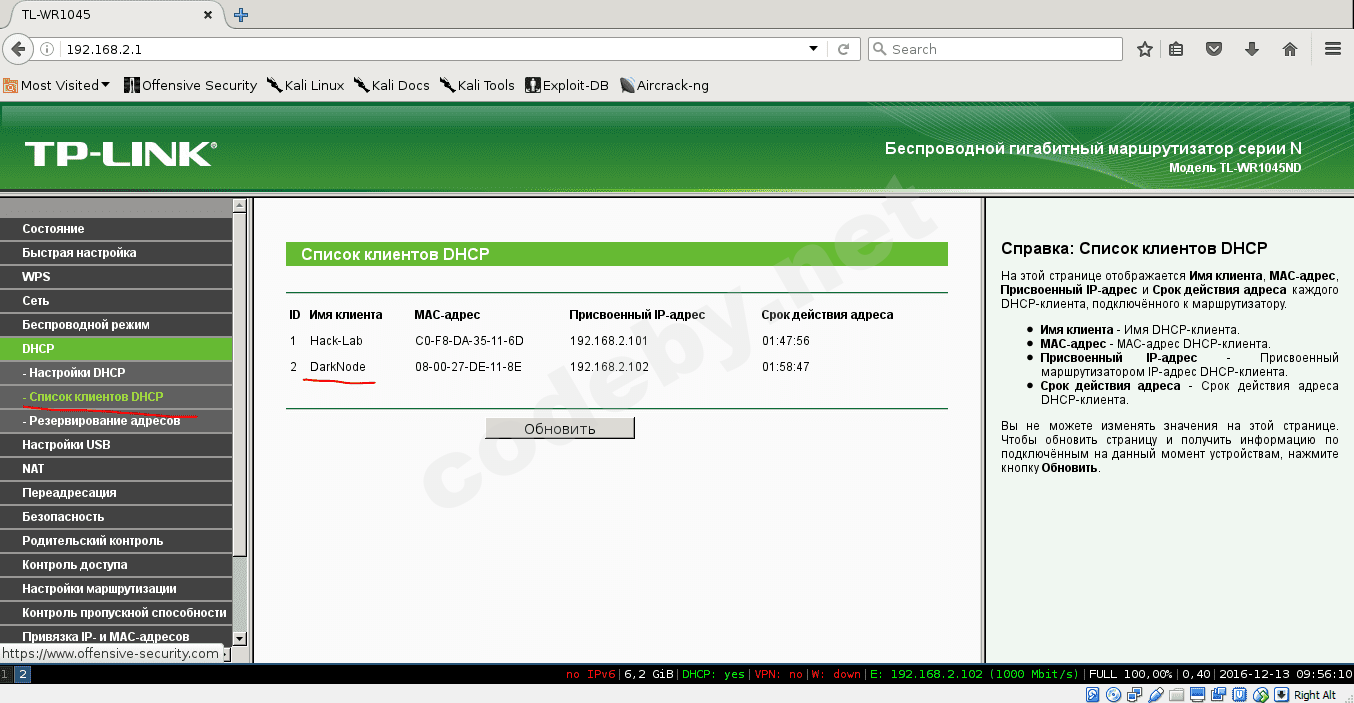Click MAC address C0-F8-DA-35-11-6D
This screenshot has height=703, width=1354.
click(469, 341)
